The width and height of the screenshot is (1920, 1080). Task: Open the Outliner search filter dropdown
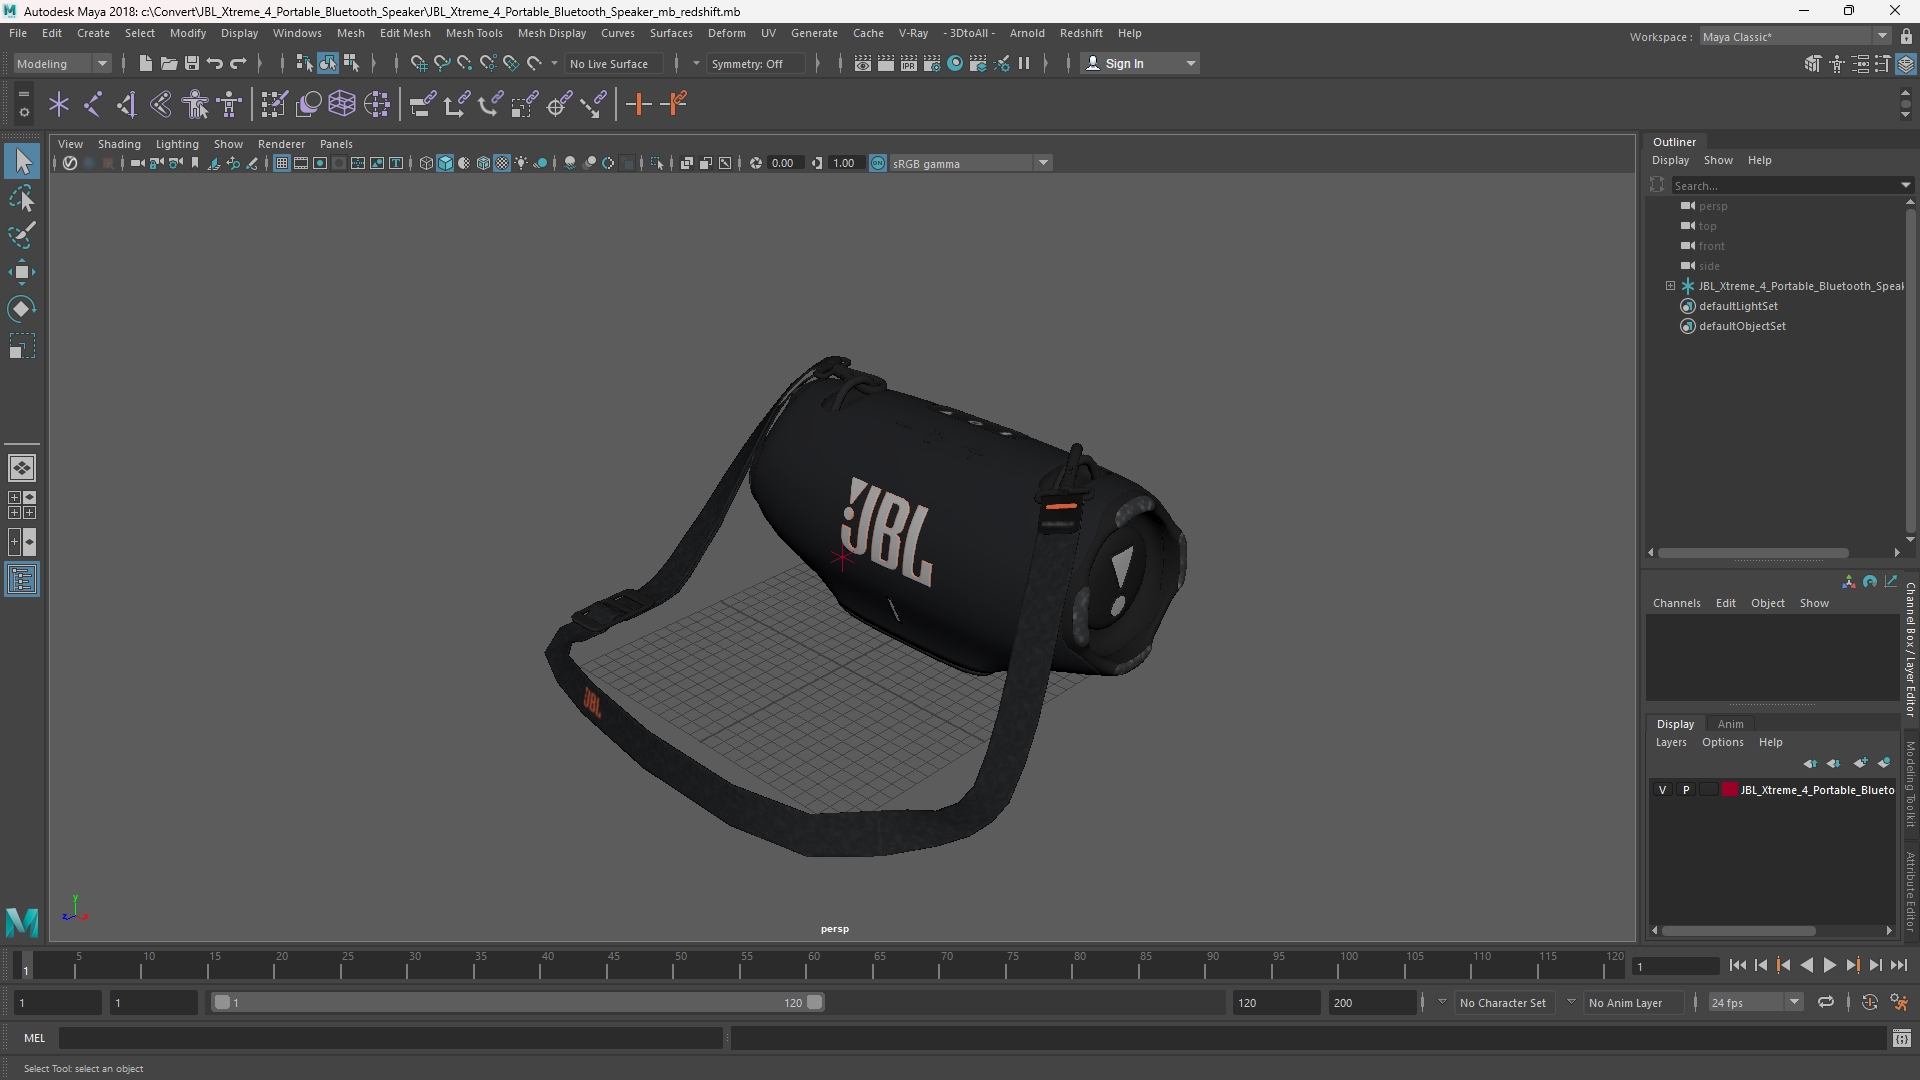pyautogui.click(x=1905, y=185)
